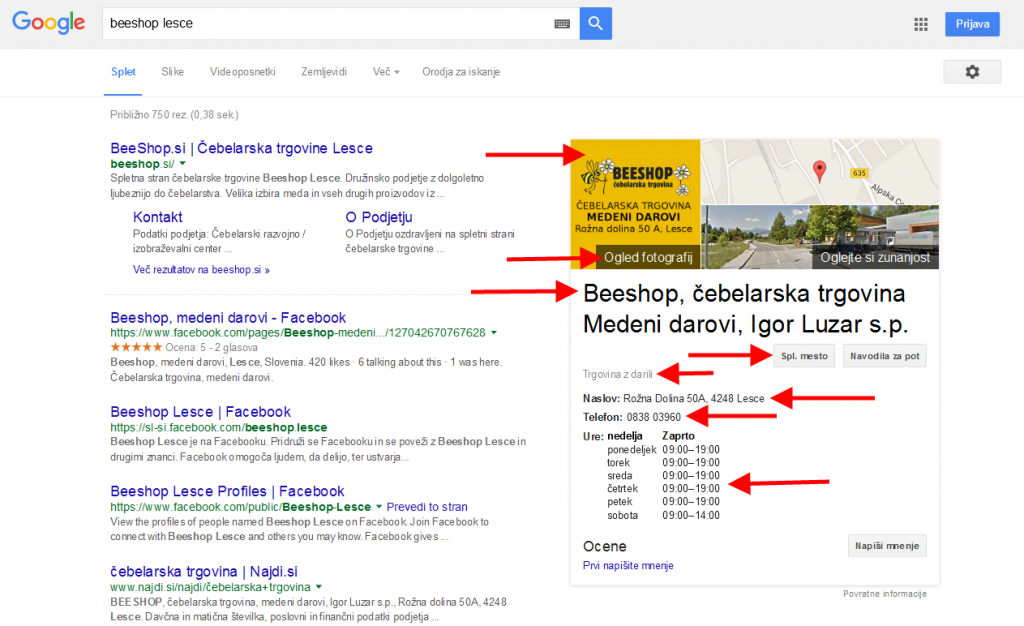Open the on-screen keyboard icon in search bar

563,22
